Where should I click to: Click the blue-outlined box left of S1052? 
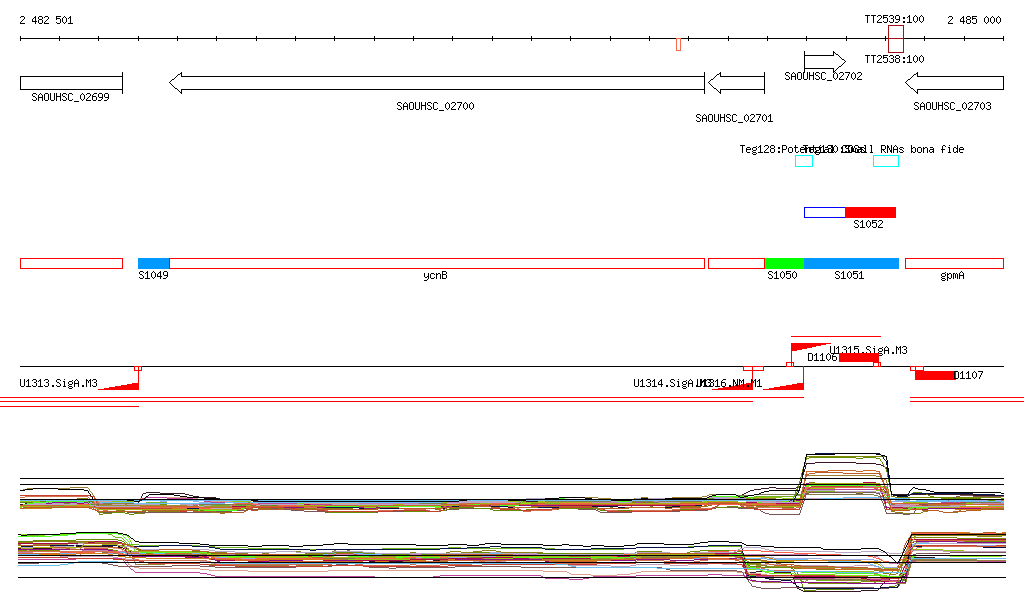[x=825, y=212]
